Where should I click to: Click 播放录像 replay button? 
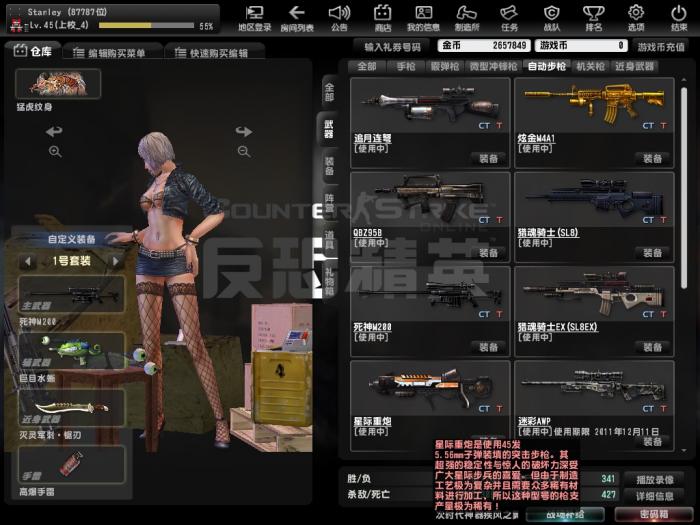(655, 479)
